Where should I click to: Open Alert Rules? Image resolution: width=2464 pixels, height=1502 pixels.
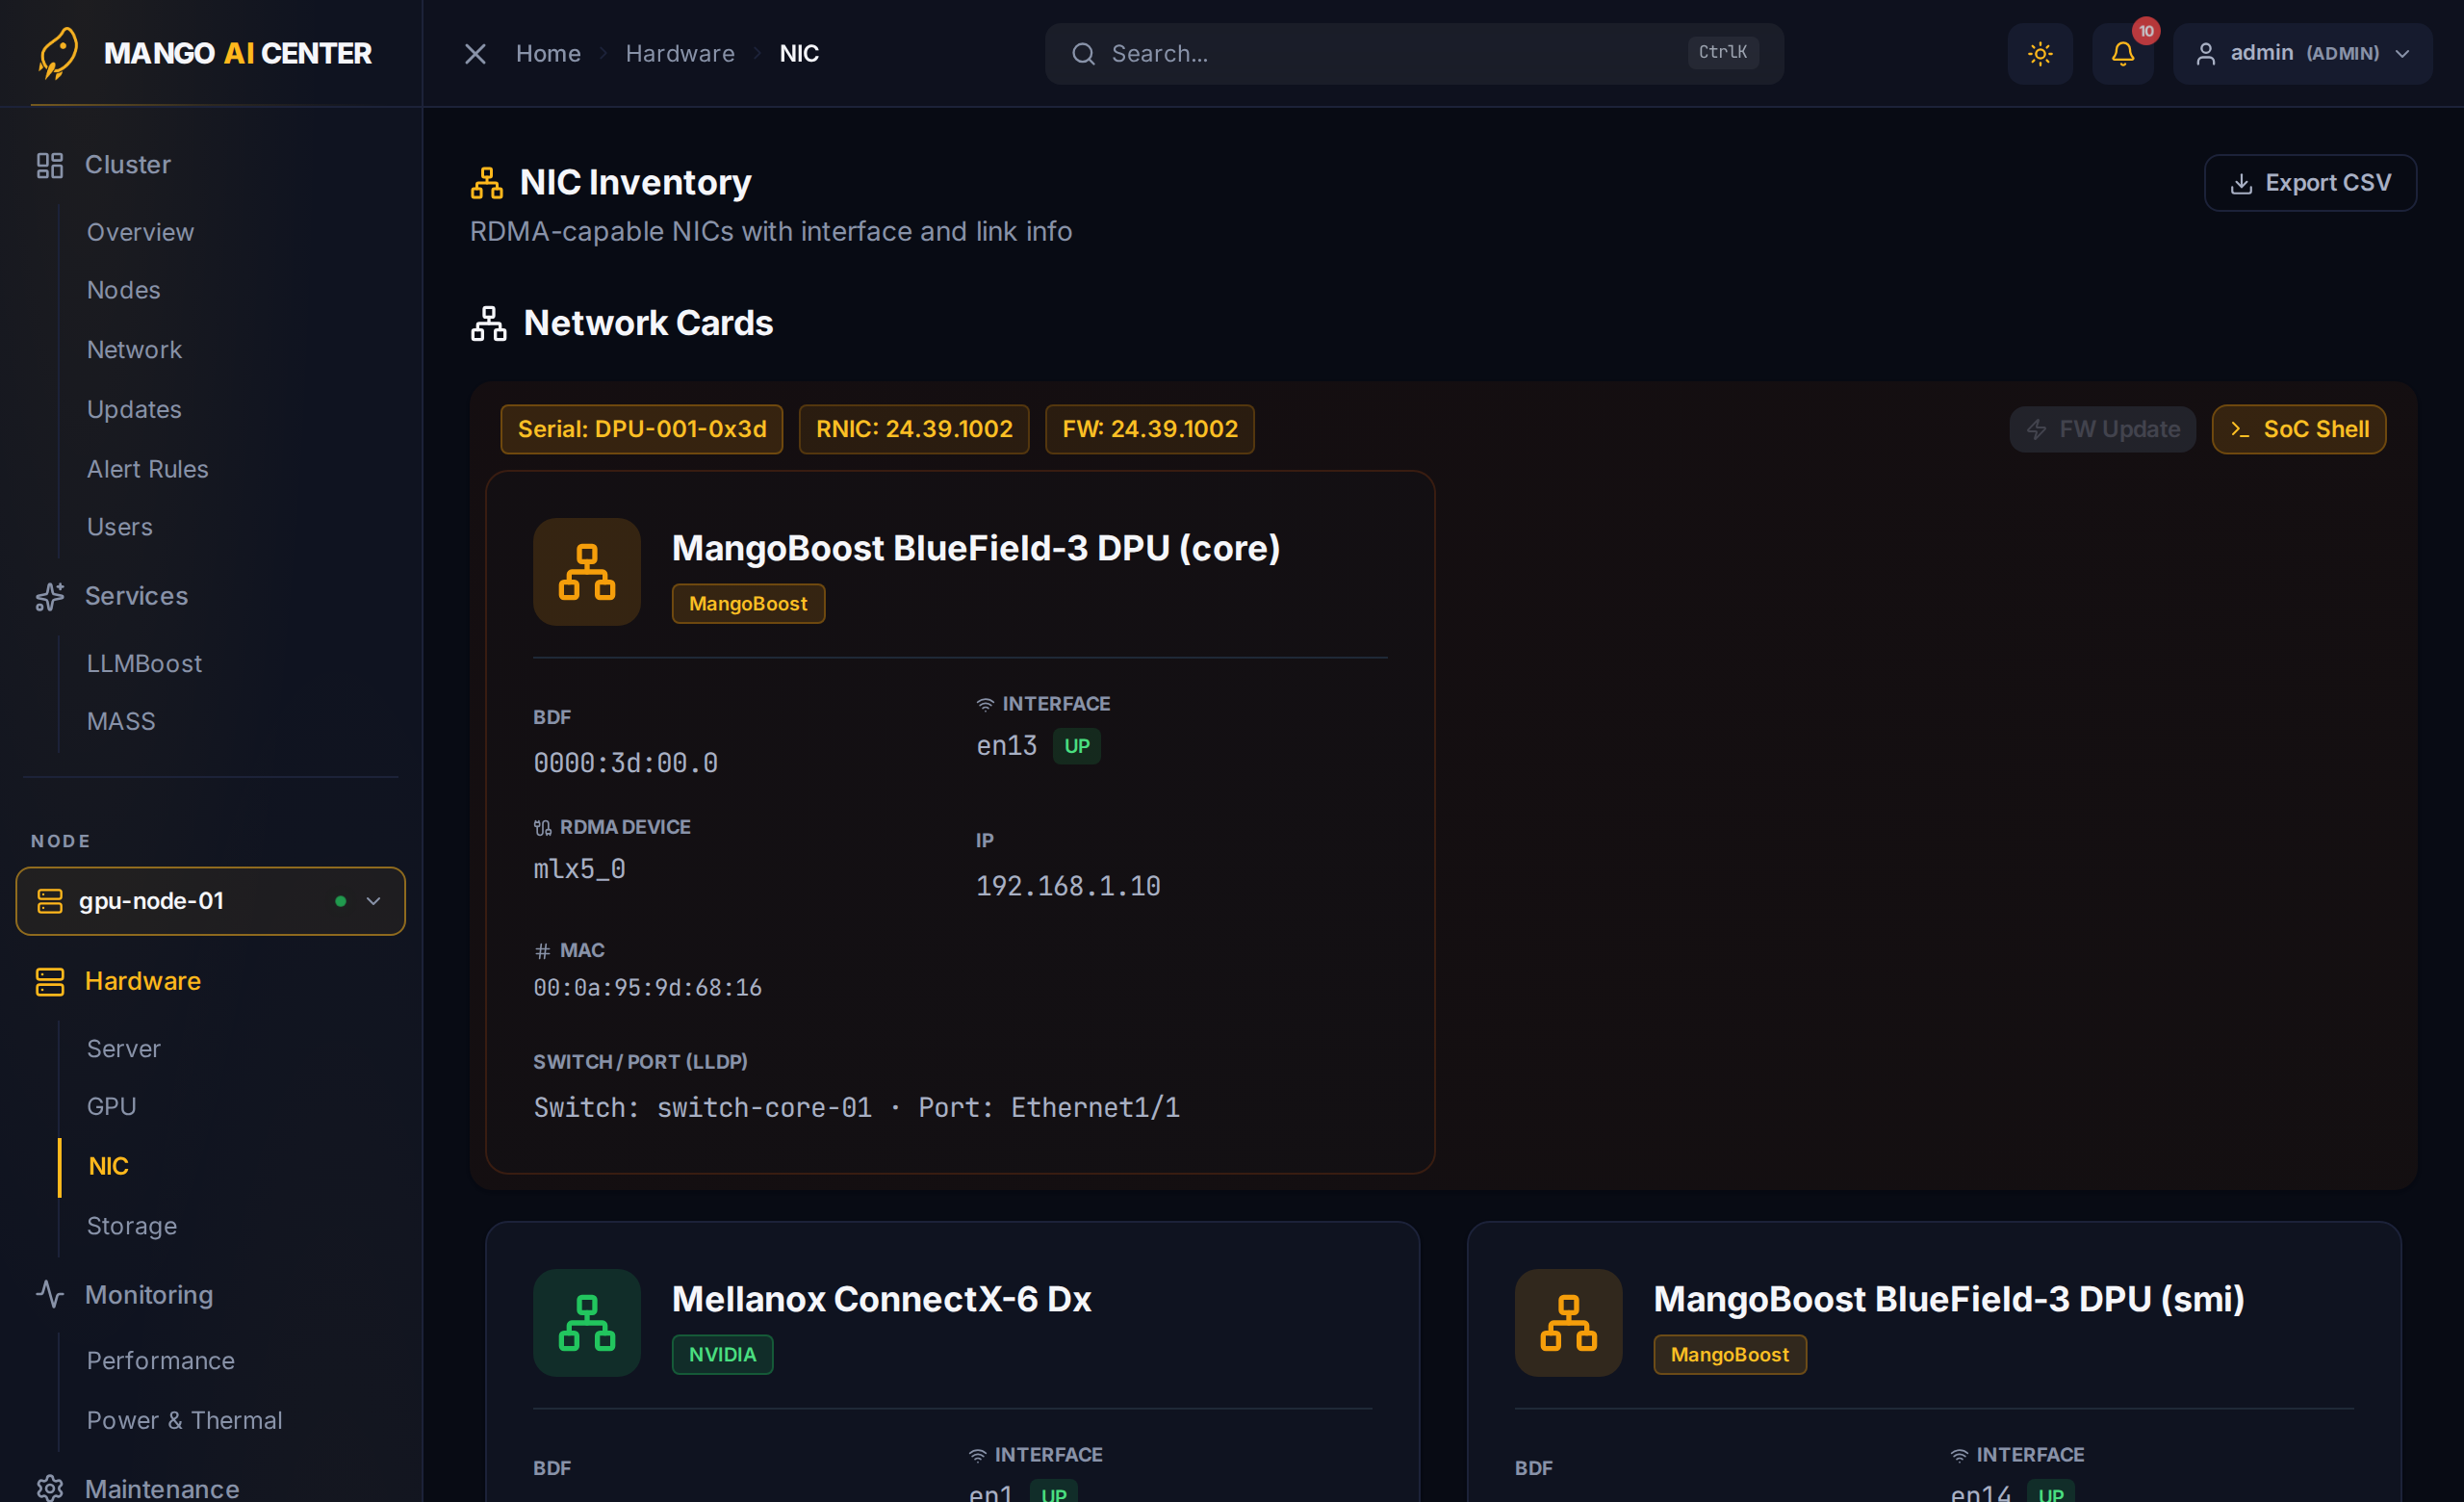coord(147,469)
